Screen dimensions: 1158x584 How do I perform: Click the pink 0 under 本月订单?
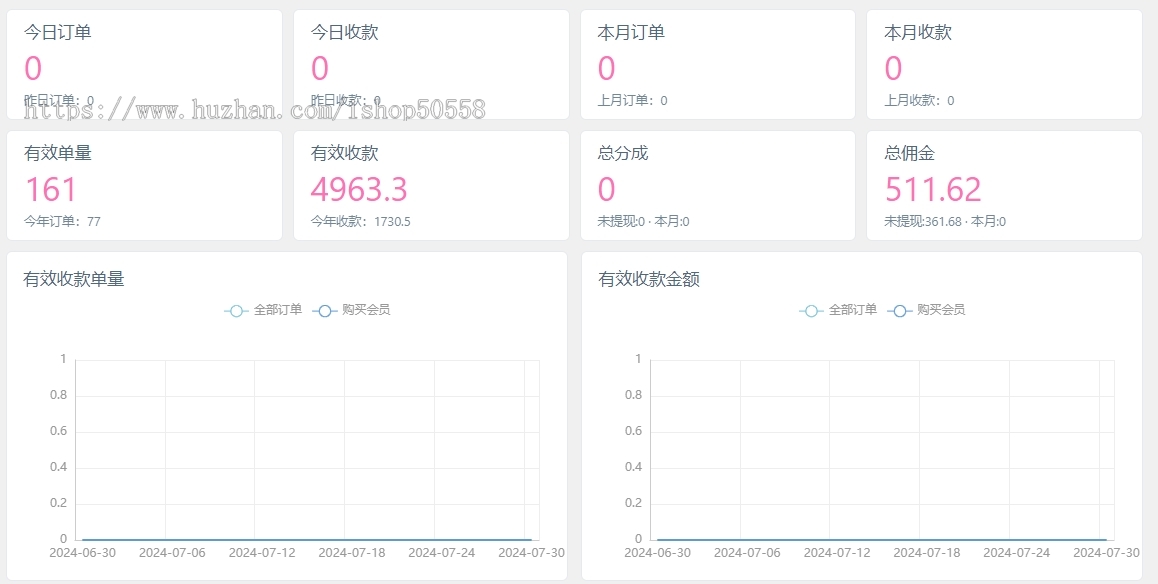pos(606,68)
